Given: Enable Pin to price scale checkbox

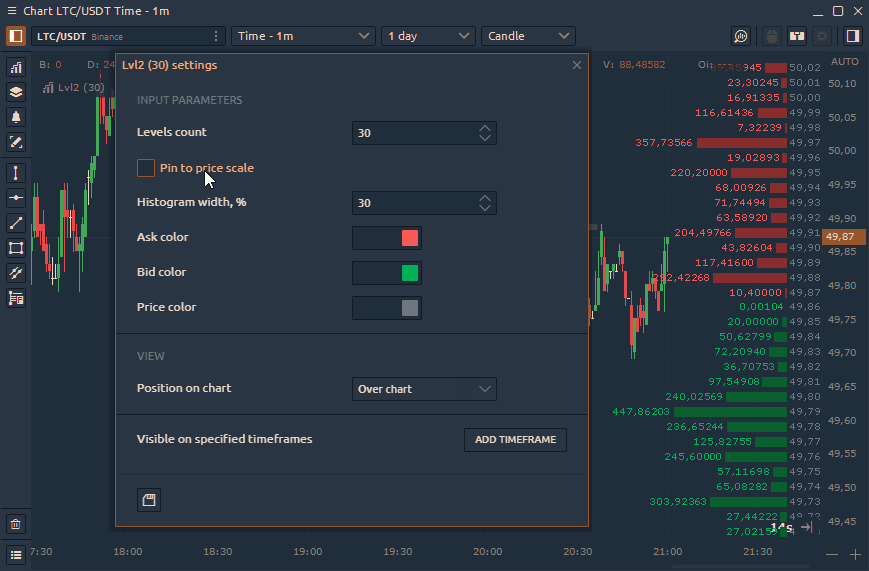Looking at the screenshot, I should tap(146, 168).
